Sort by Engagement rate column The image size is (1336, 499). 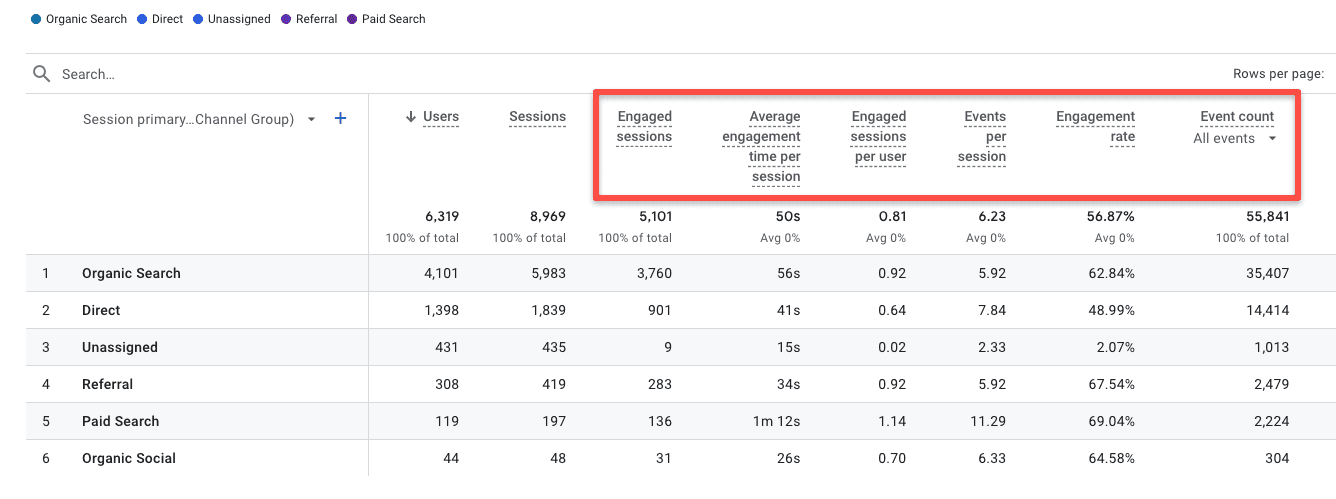1095,127
